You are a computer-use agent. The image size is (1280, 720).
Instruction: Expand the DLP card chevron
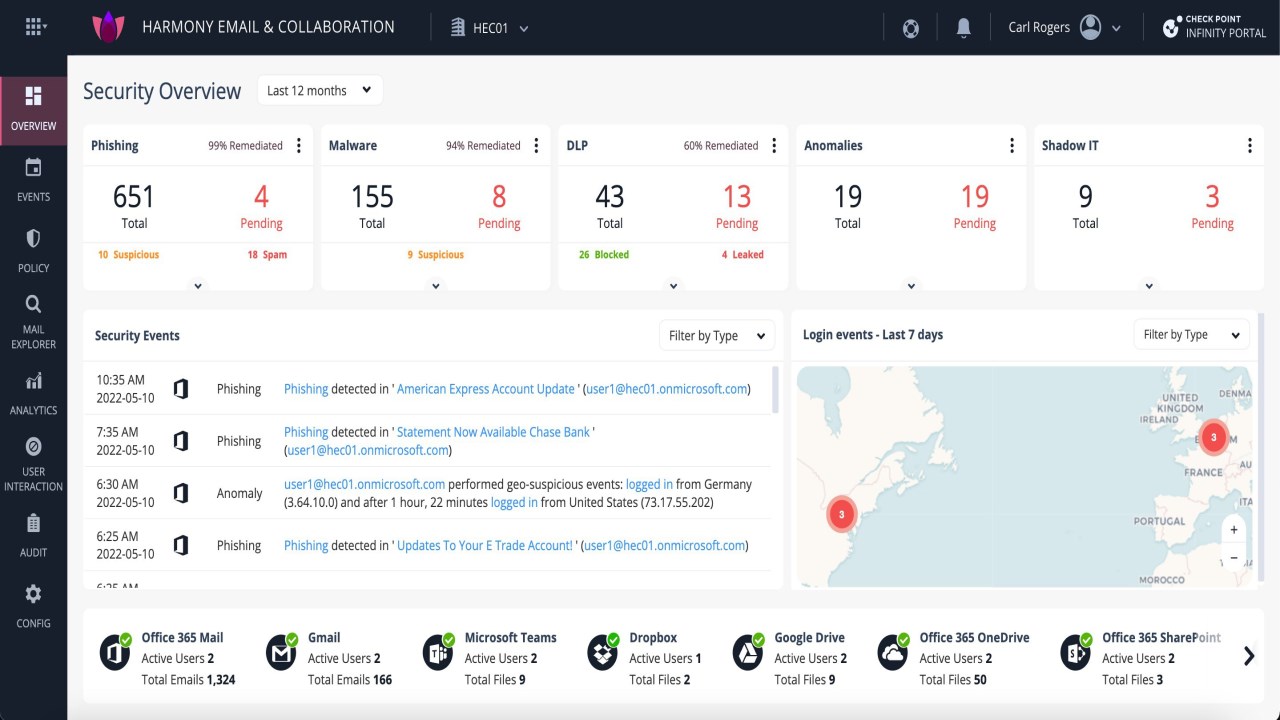pos(673,286)
